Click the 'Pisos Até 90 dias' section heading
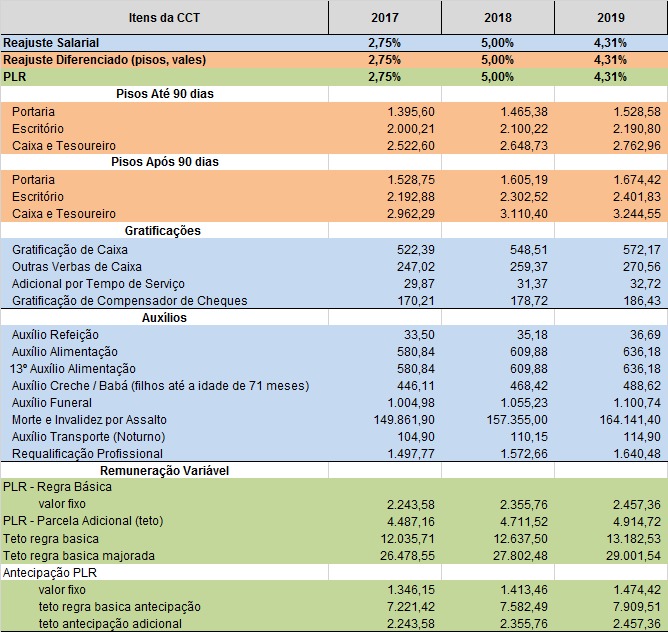 (165, 94)
